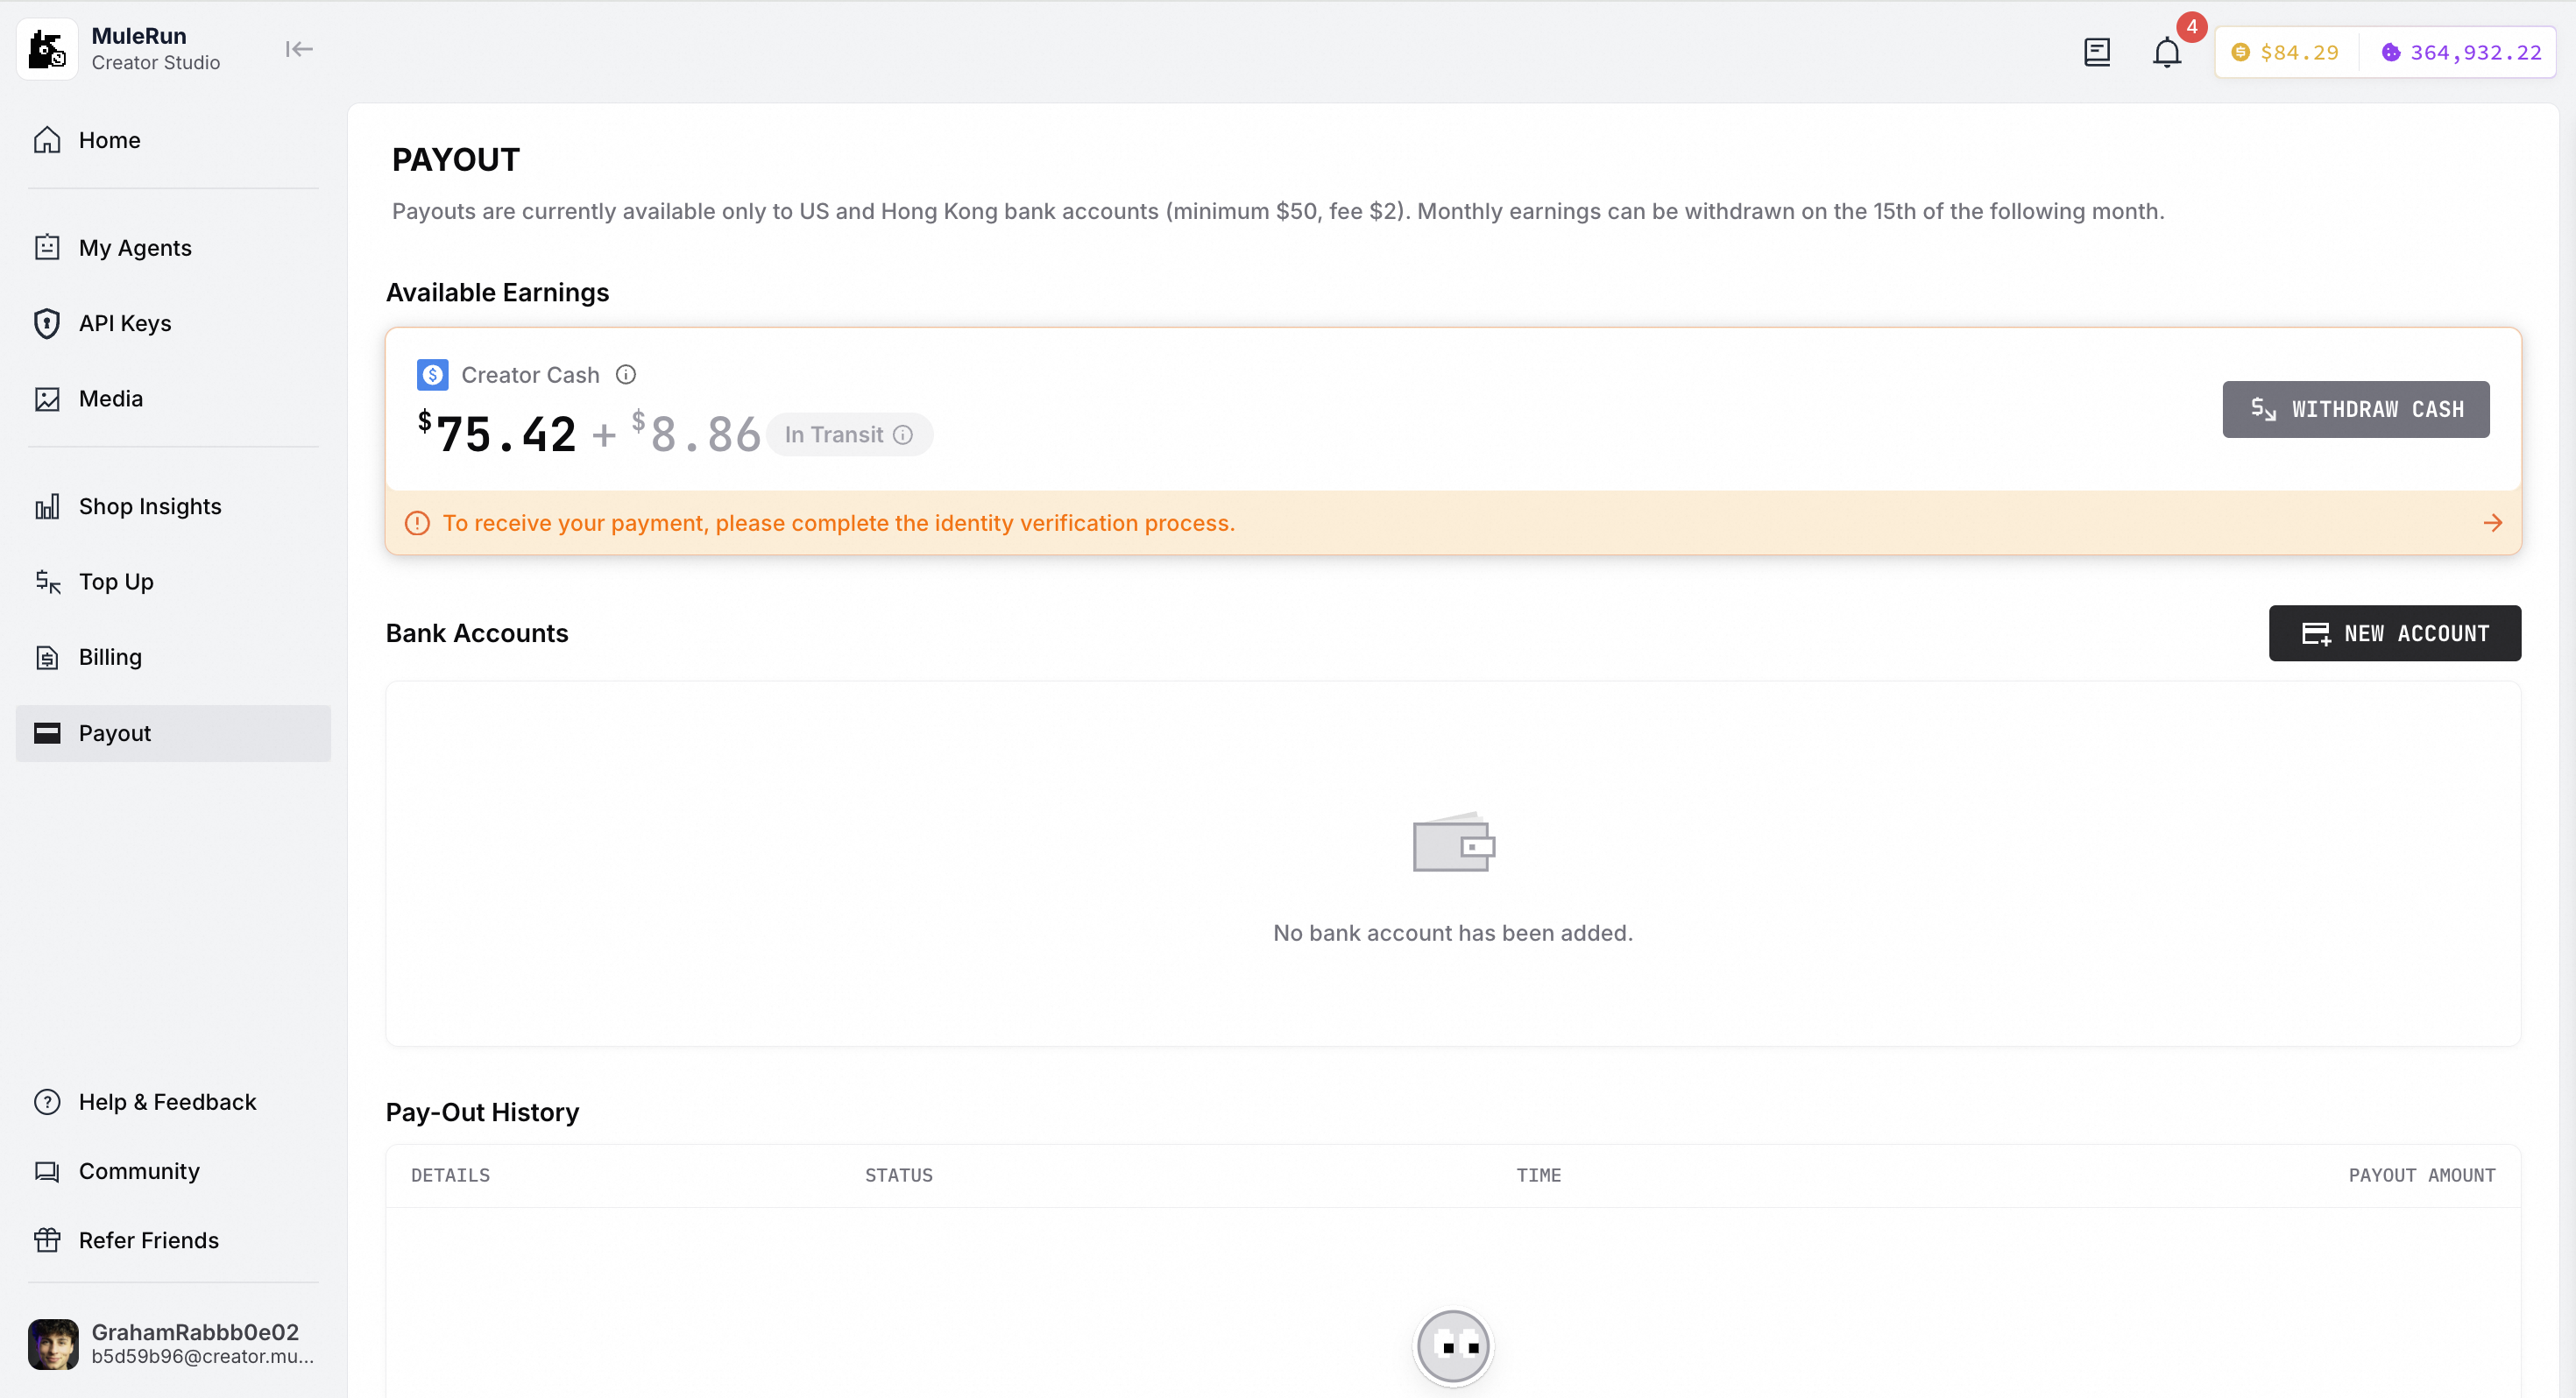2576x1398 pixels.
Task: Collapse the sidebar with arrow icon
Action: [298, 49]
